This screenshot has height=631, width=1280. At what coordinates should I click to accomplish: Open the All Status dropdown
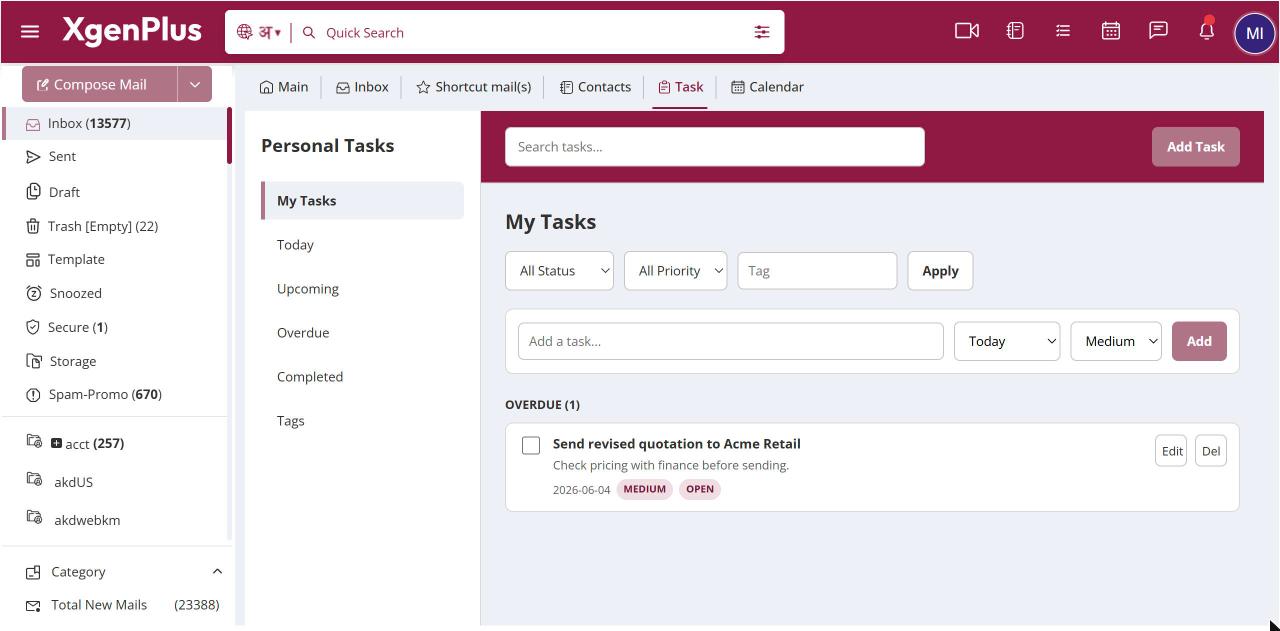(x=559, y=270)
